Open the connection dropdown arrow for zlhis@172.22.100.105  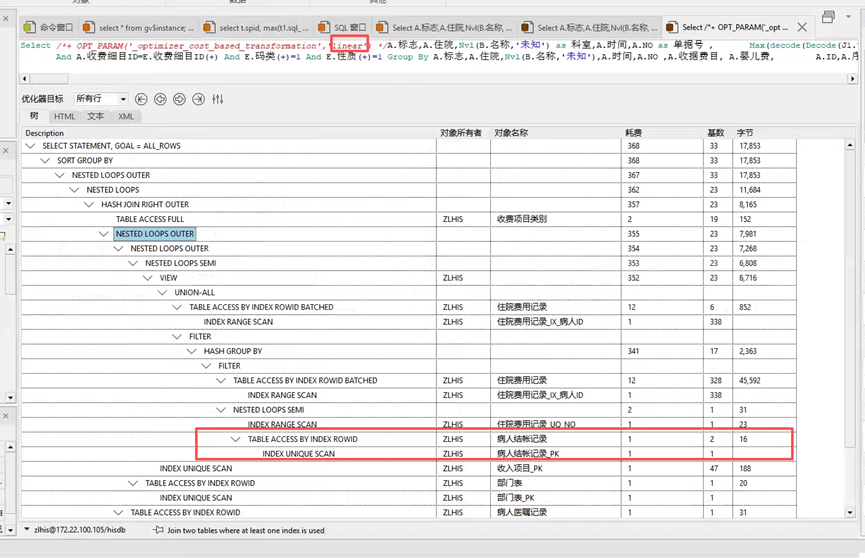[26, 529]
